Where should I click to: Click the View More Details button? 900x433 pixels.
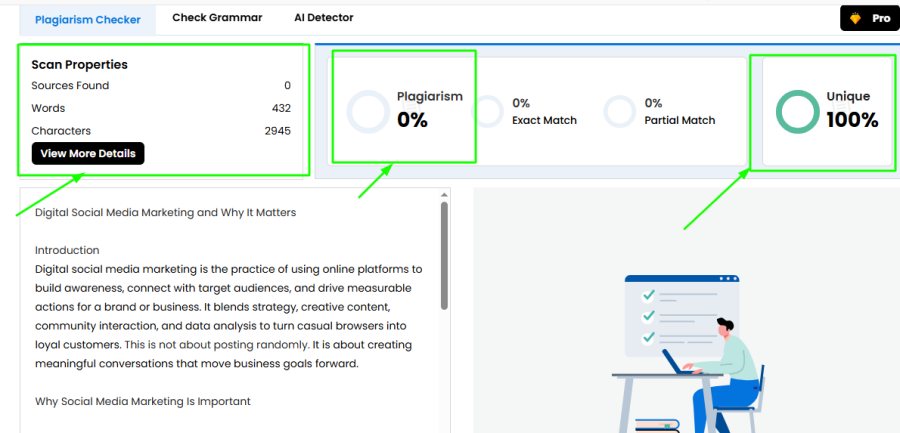click(88, 153)
